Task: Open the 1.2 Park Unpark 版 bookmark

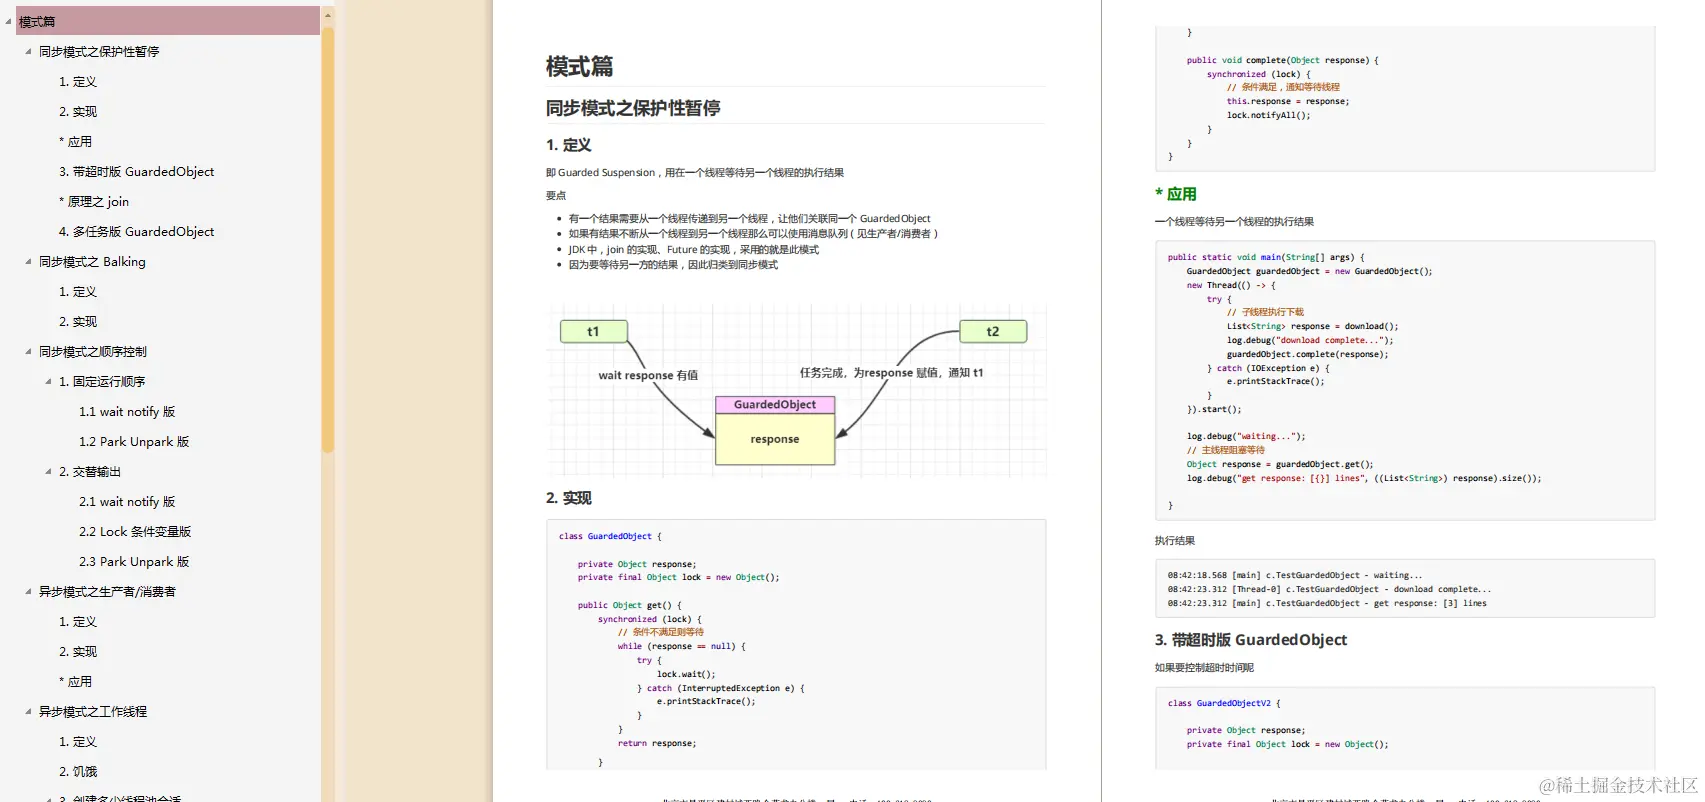Action: (x=134, y=441)
